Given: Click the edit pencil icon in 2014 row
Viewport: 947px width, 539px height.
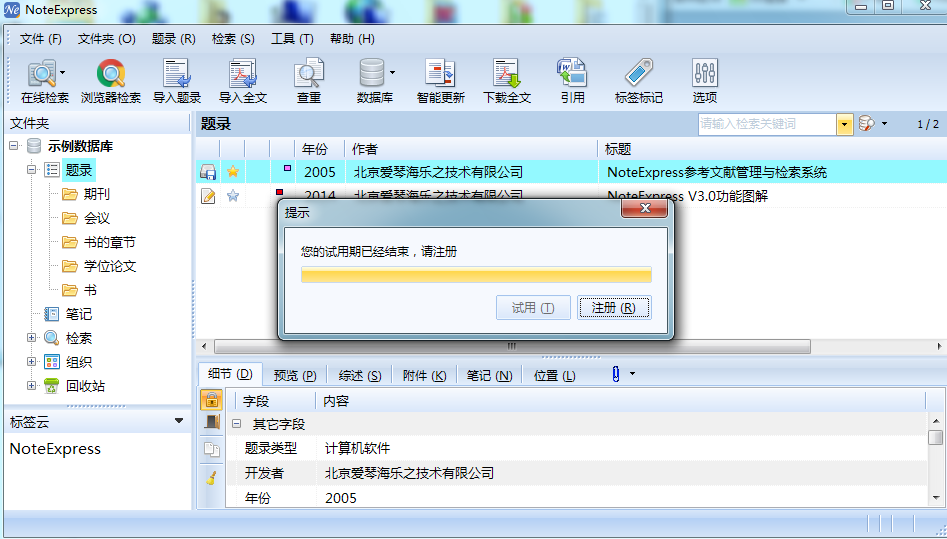Looking at the screenshot, I should [x=208, y=196].
